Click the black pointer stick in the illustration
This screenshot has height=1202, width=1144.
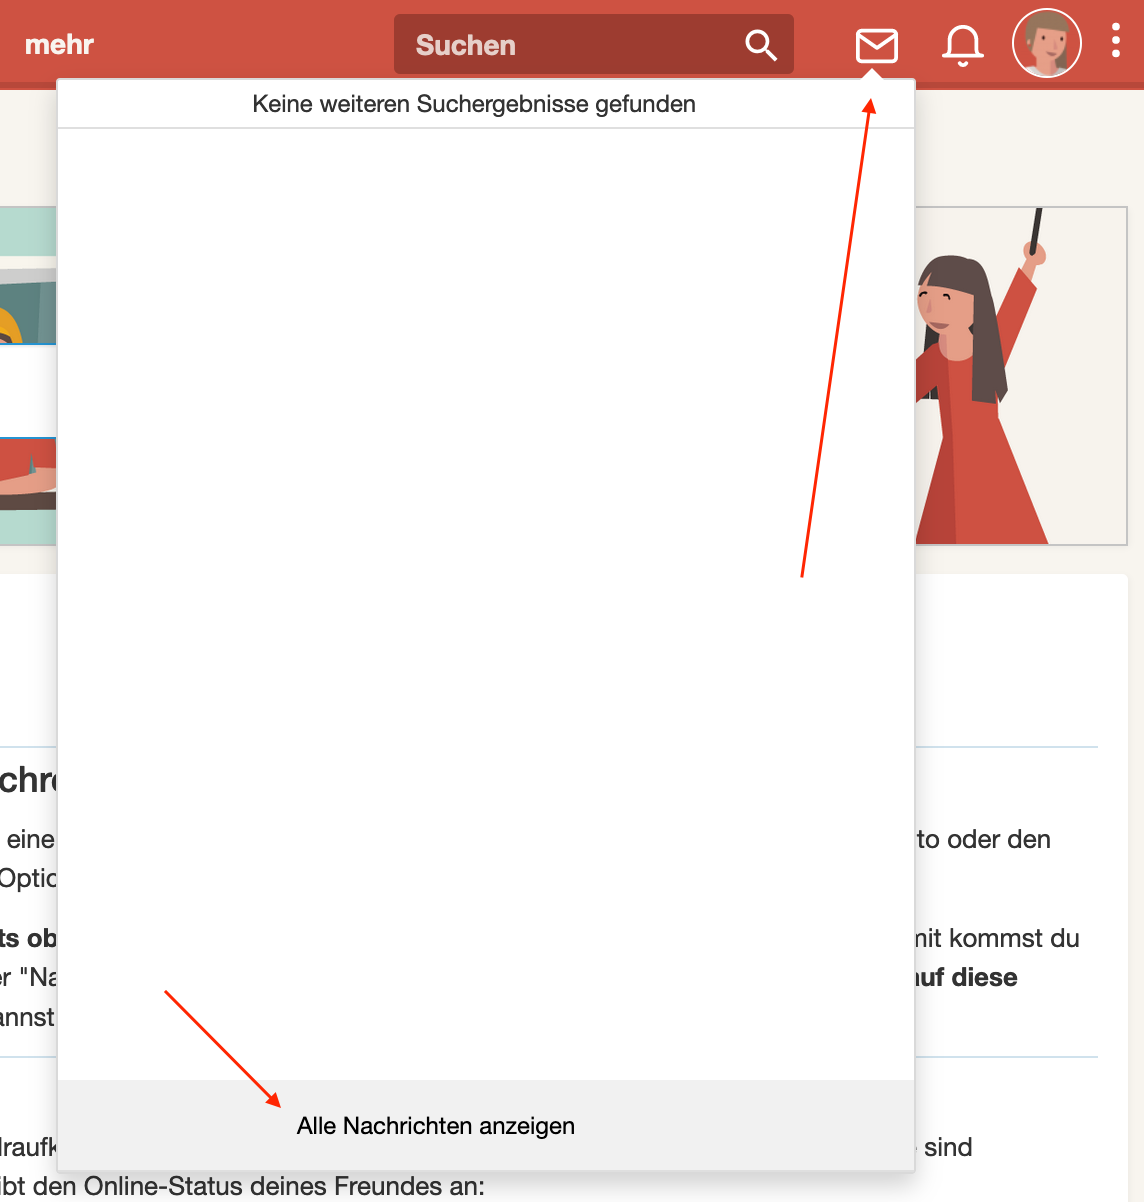click(1035, 230)
